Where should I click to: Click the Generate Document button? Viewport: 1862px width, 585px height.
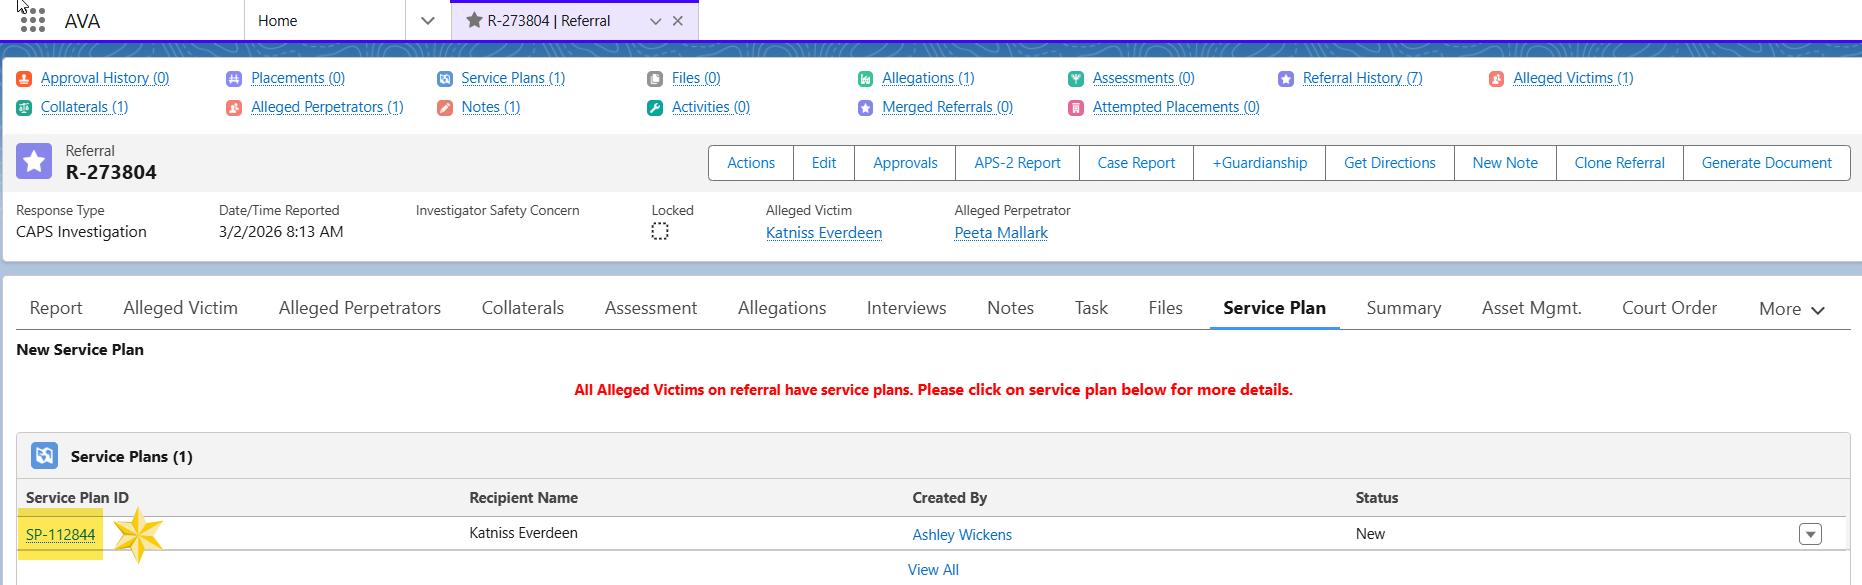point(1767,163)
